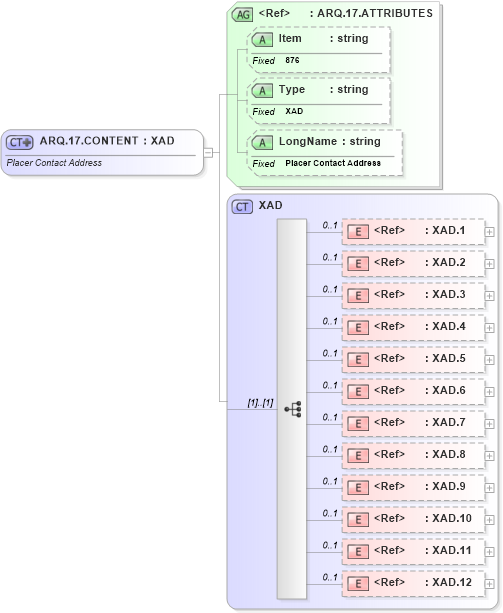
Task: Click the A icon beside Type attribute
Action: coord(262,91)
